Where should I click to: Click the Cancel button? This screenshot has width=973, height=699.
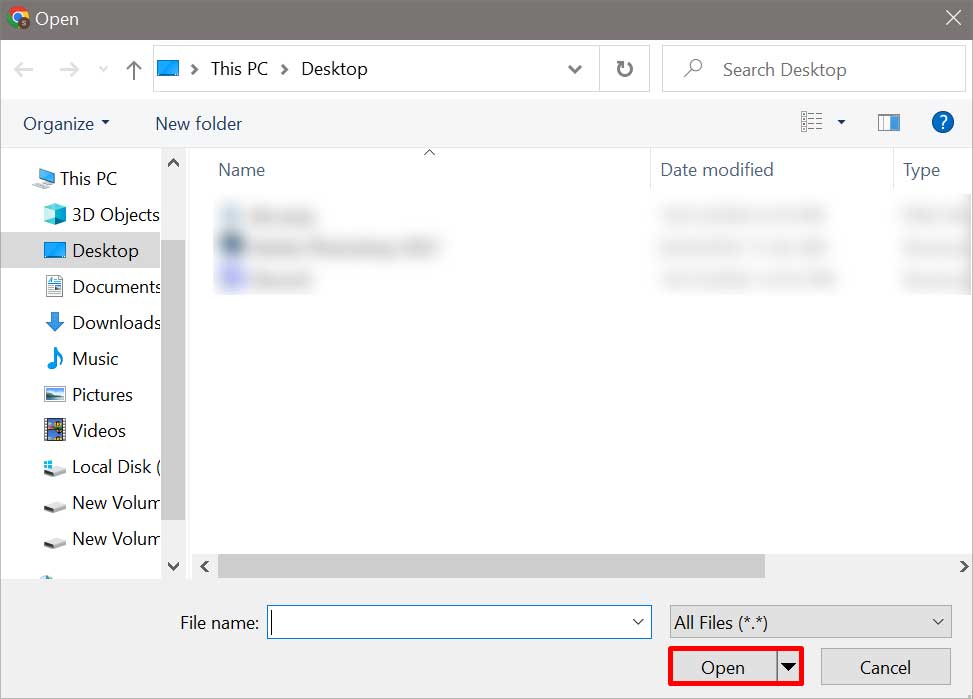click(886, 667)
